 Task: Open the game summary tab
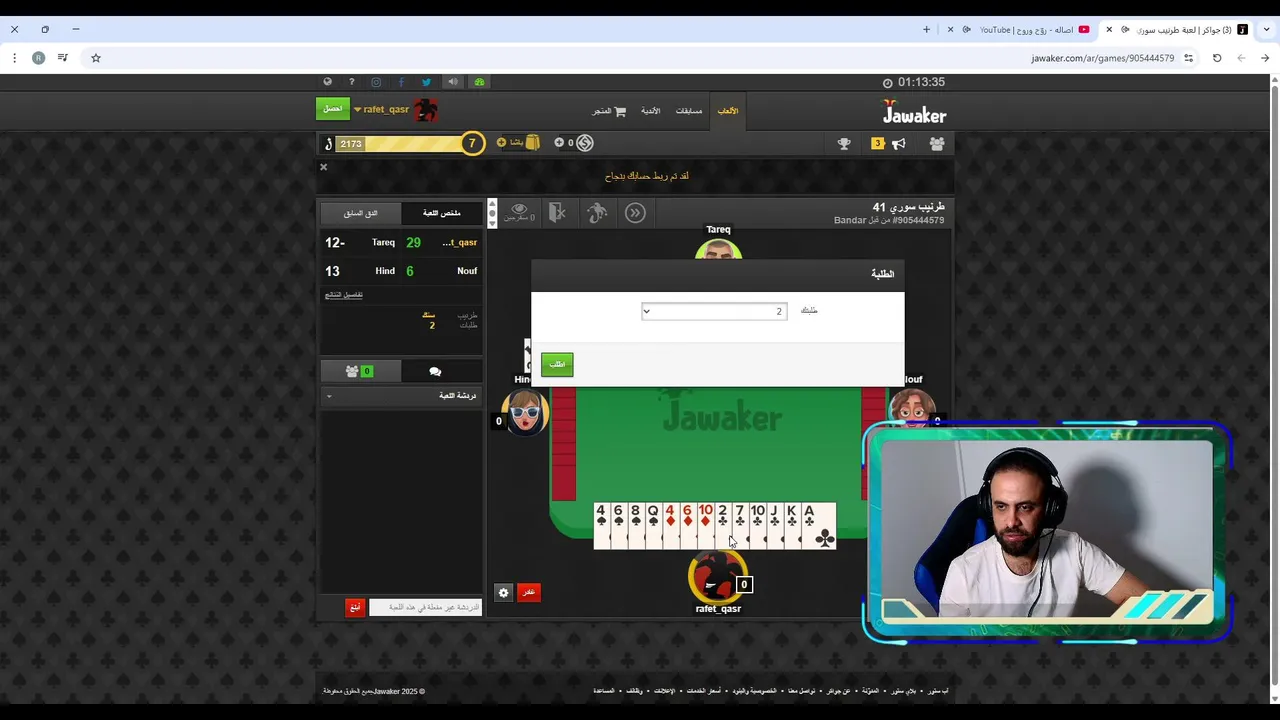tap(441, 213)
